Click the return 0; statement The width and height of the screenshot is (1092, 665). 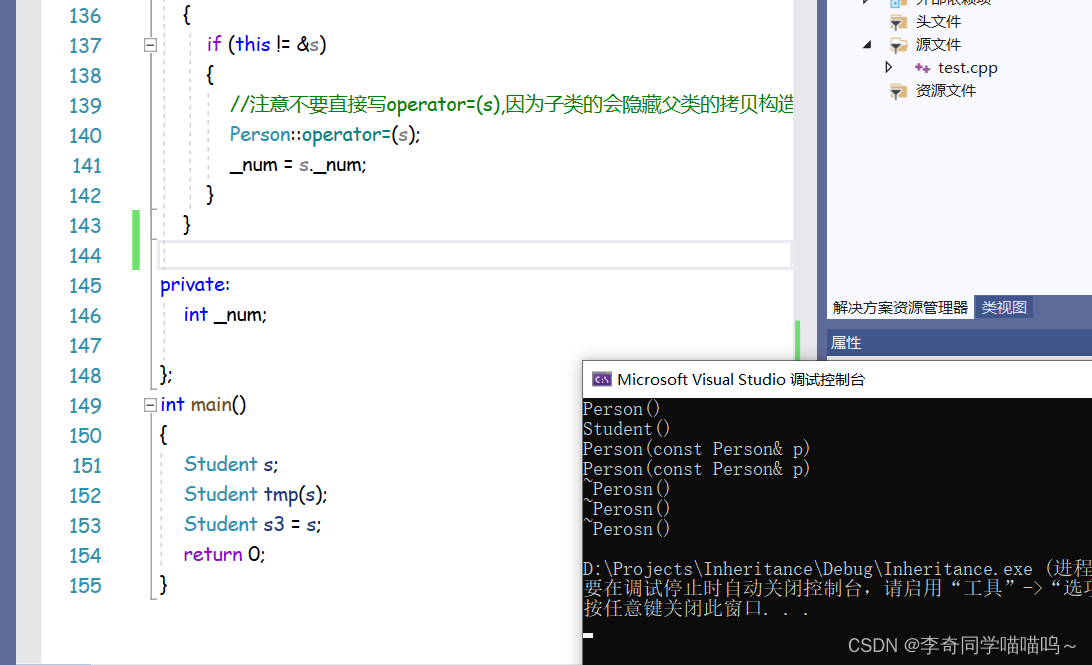(x=224, y=554)
